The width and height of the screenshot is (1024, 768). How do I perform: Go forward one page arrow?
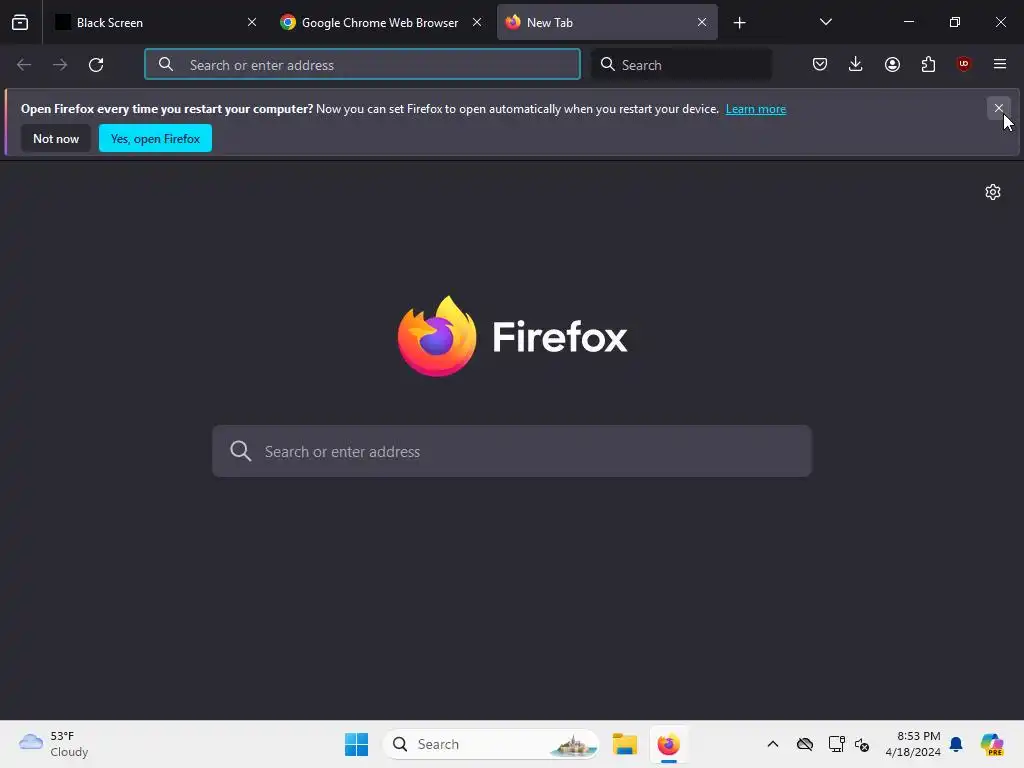60,65
